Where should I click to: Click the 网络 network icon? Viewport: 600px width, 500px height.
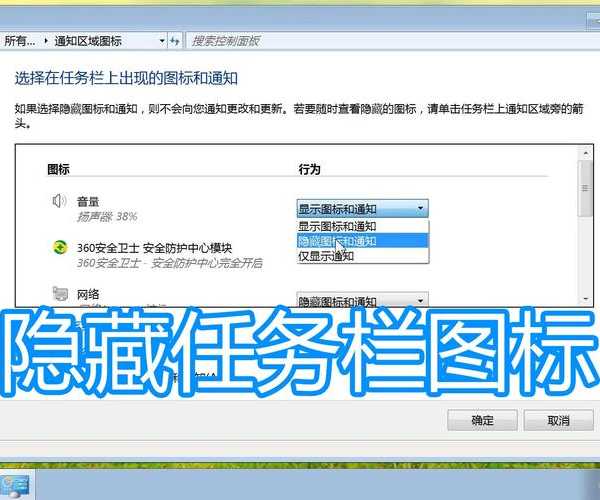59,294
